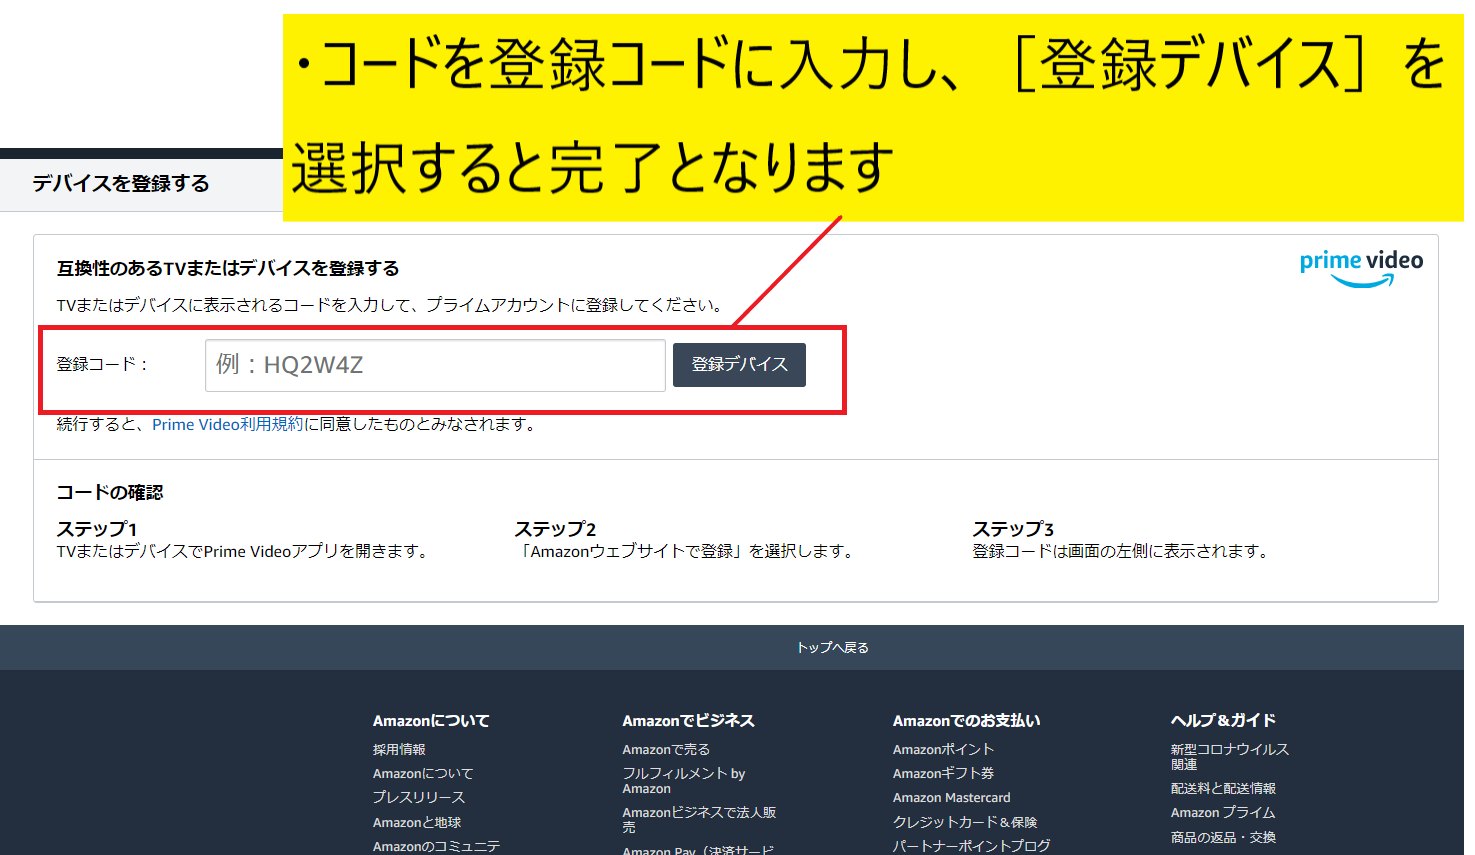The width and height of the screenshot is (1475, 855).
Task: Open Amazonで売る footer link
Action: click(x=666, y=749)
